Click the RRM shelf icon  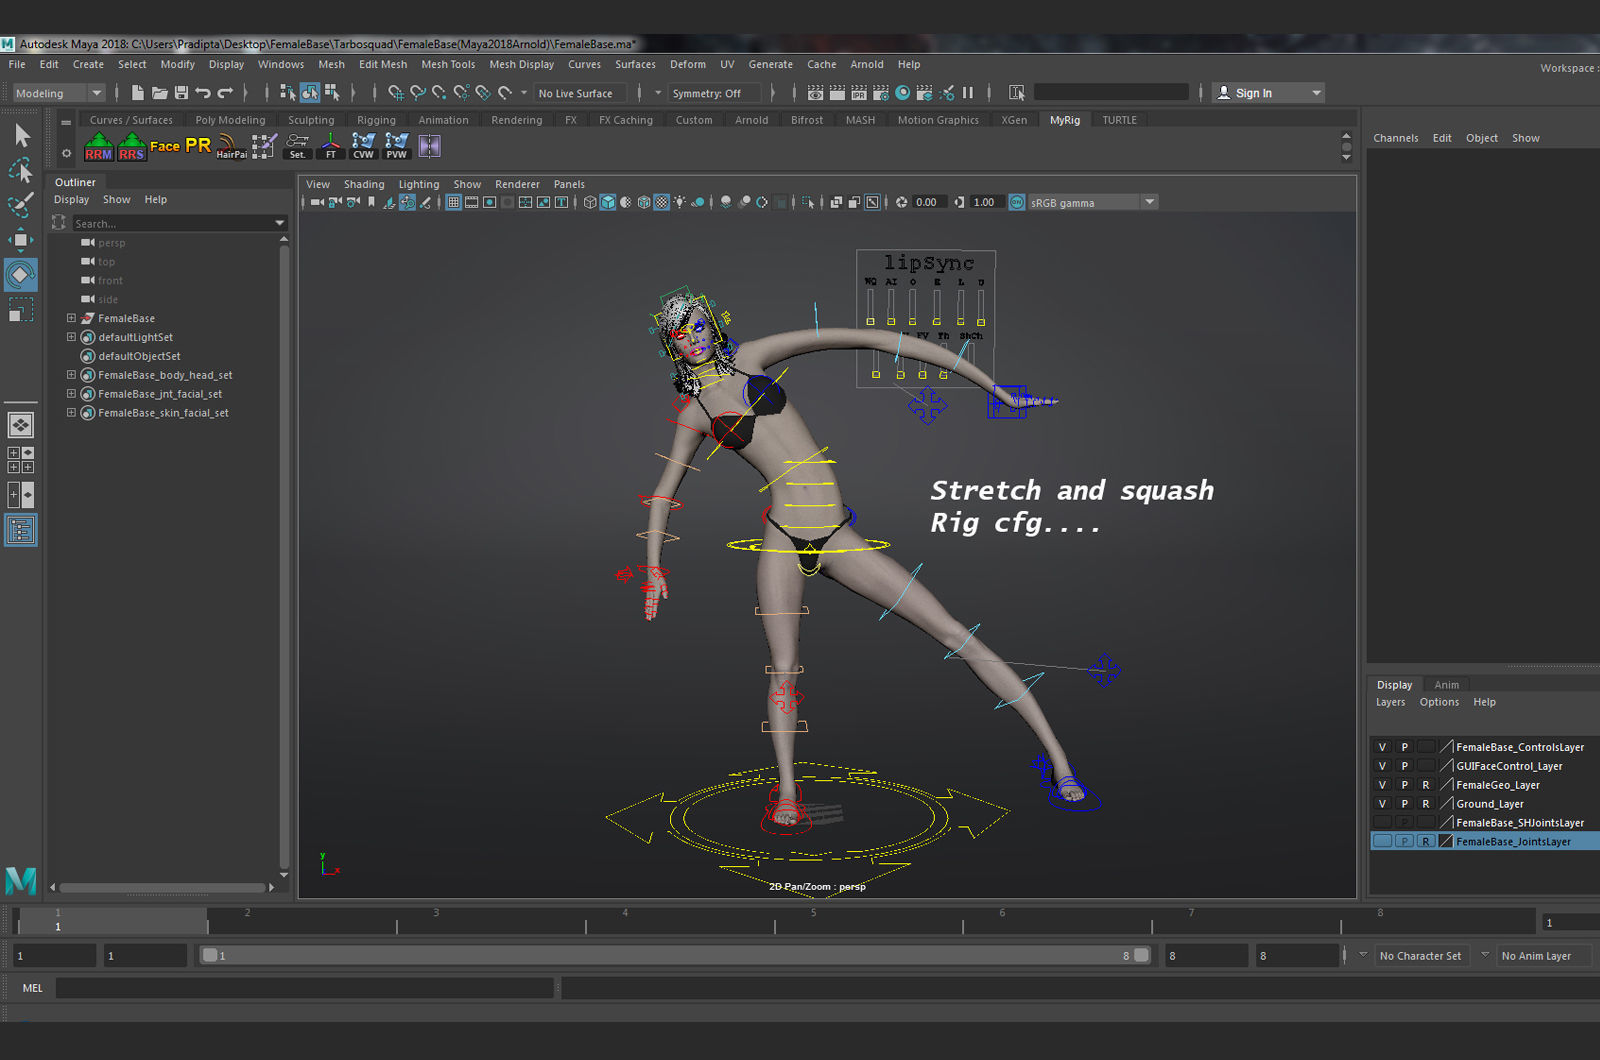[x=98, y=146]
